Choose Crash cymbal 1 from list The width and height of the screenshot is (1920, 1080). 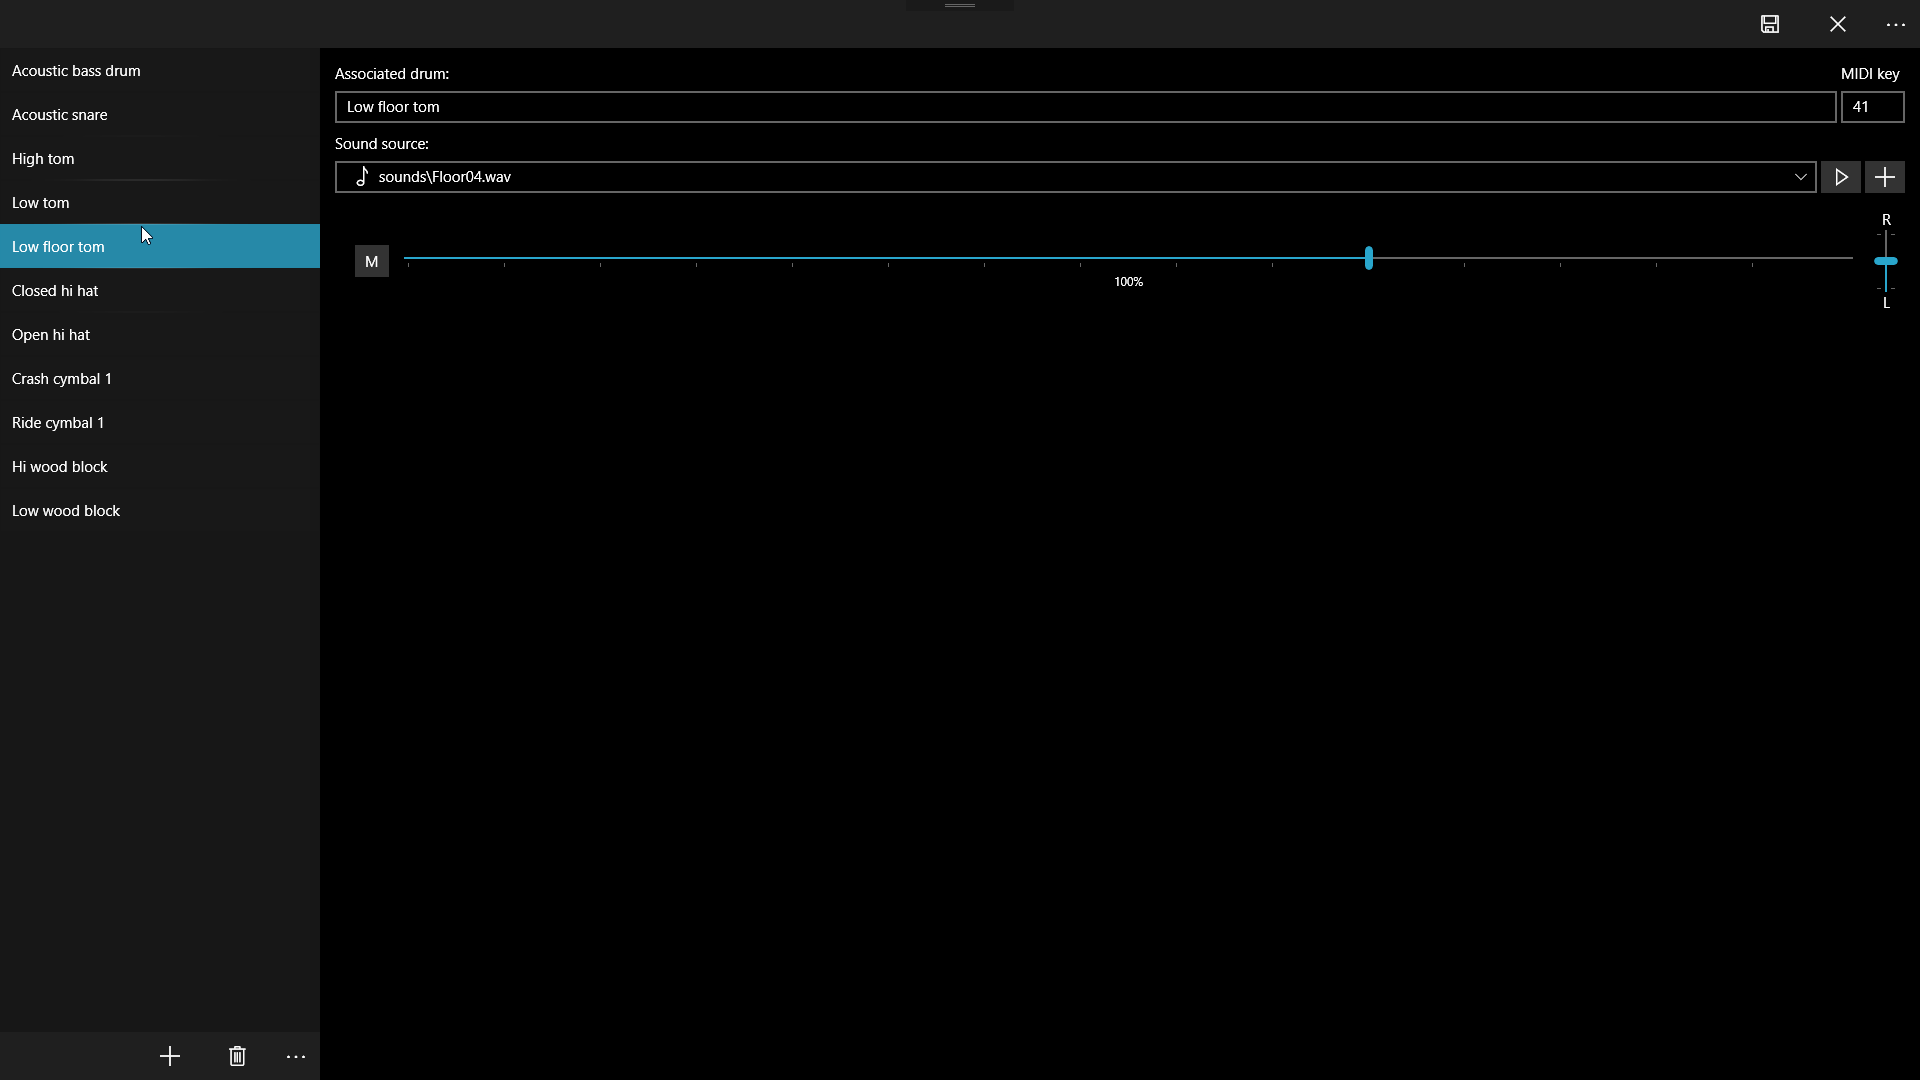coord(62,379)
